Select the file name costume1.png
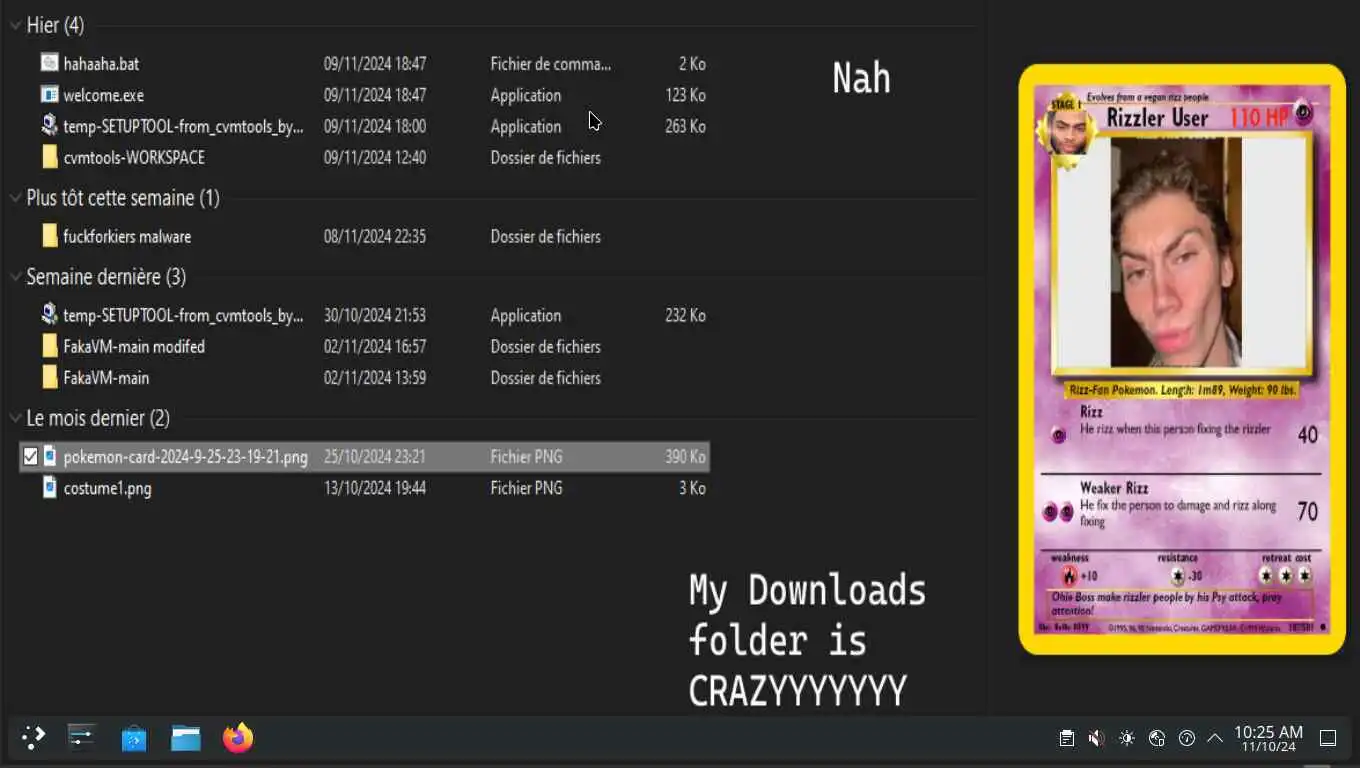 [x=107, y=489]
